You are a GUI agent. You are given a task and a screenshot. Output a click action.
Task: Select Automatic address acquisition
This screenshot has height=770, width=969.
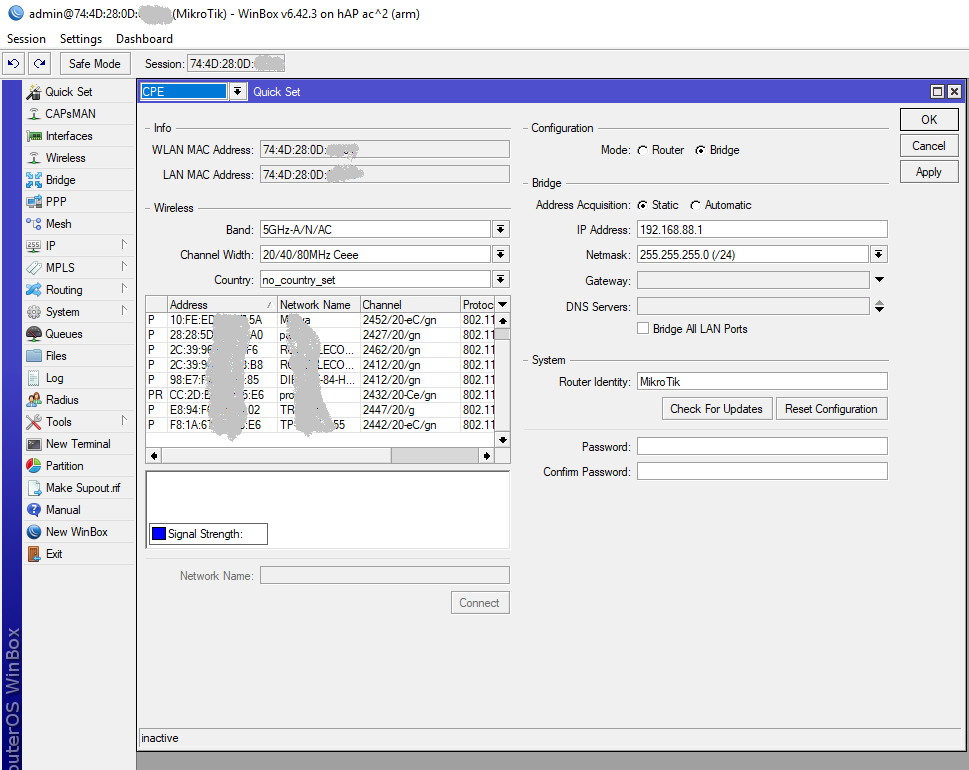coord(696,205)
